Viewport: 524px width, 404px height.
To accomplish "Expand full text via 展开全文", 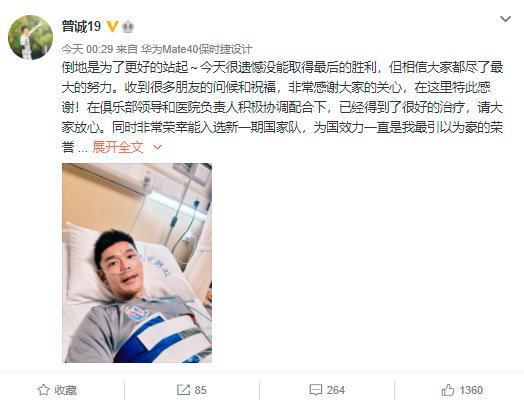I will (118, 147).
